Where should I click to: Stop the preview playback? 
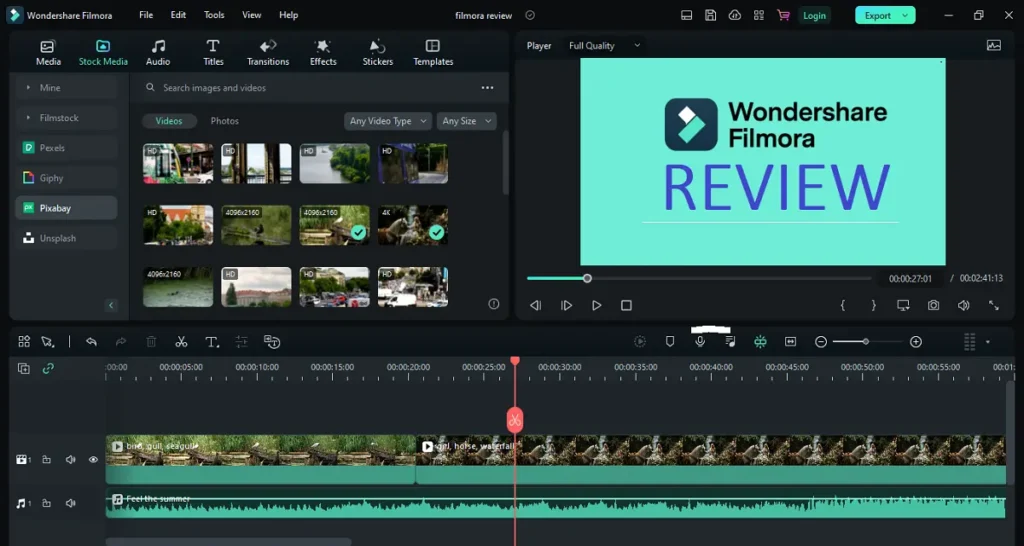coord(626,305)
